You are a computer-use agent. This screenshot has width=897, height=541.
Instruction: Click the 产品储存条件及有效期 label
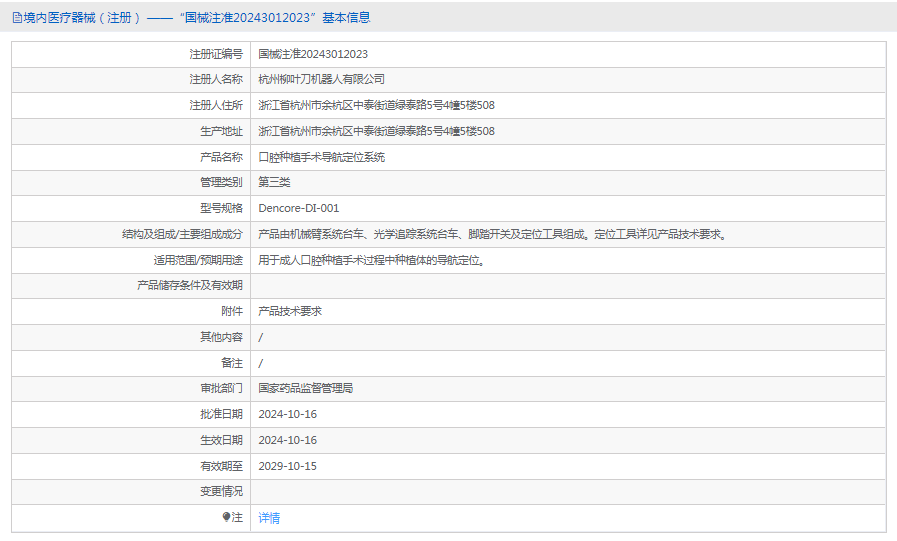(190, 285)
